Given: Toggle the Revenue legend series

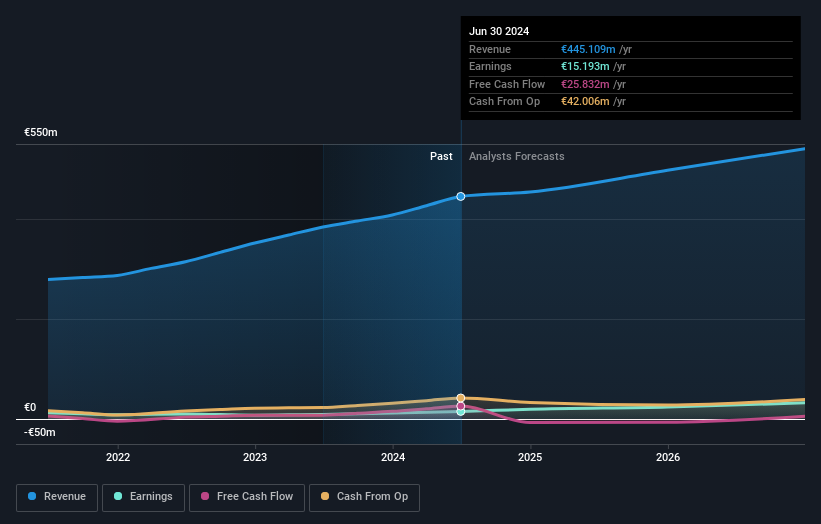Looking at the screenshot, I should (57, 497).
